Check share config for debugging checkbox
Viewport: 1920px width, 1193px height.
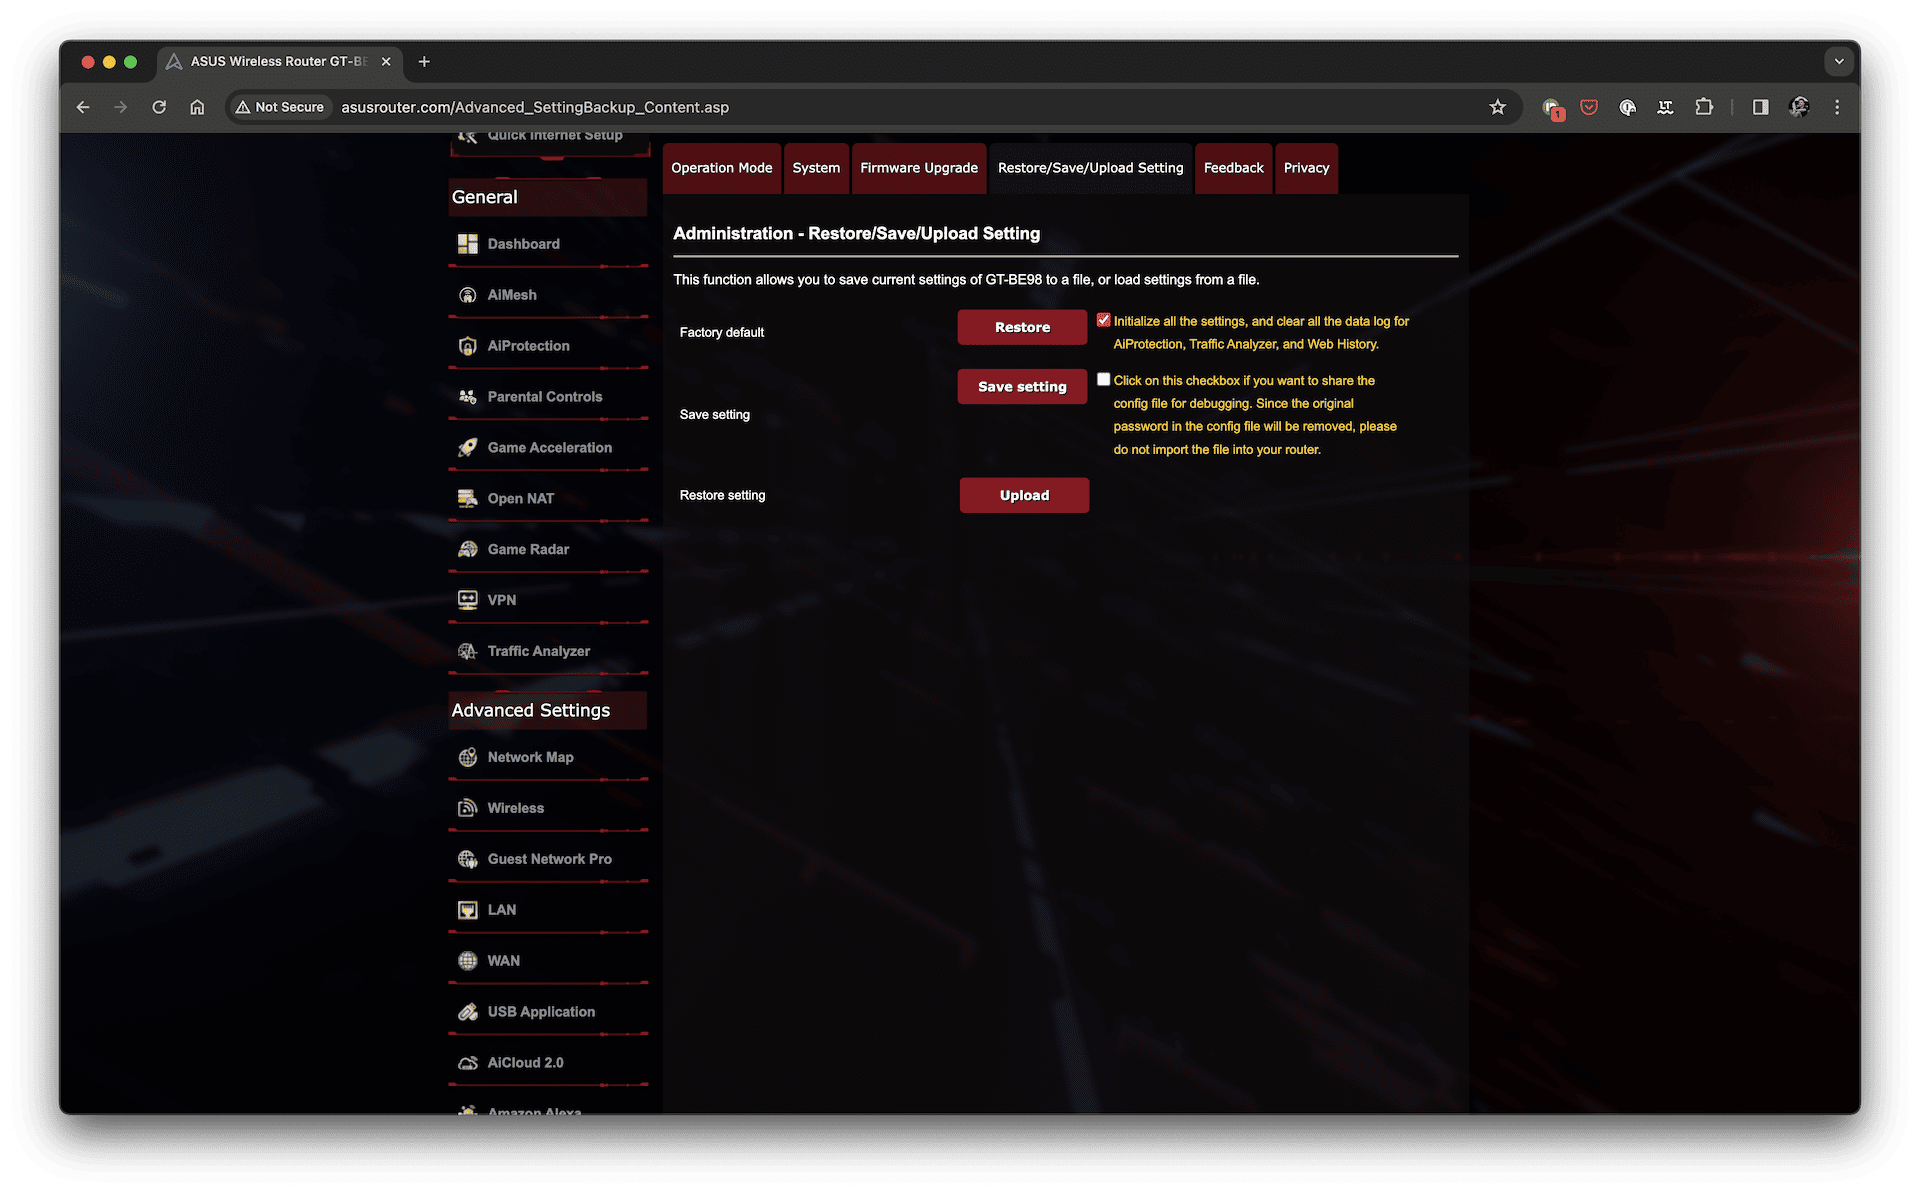pyautogui.click(x=1103, y=379)
